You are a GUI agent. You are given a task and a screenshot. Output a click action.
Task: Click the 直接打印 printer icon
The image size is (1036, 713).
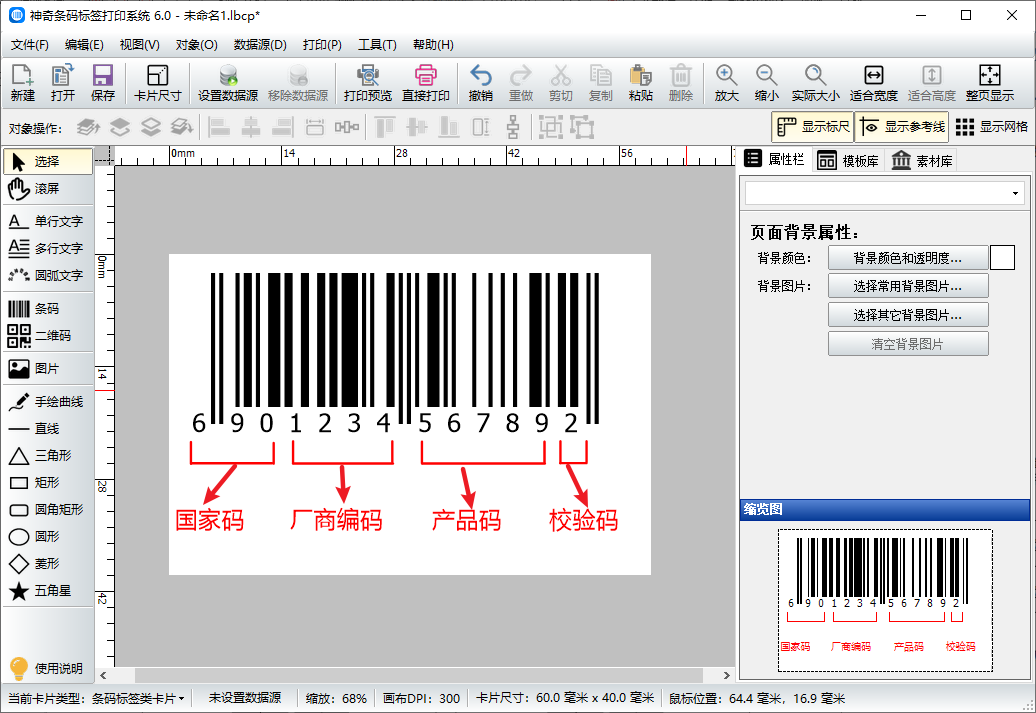pos(426,83)
